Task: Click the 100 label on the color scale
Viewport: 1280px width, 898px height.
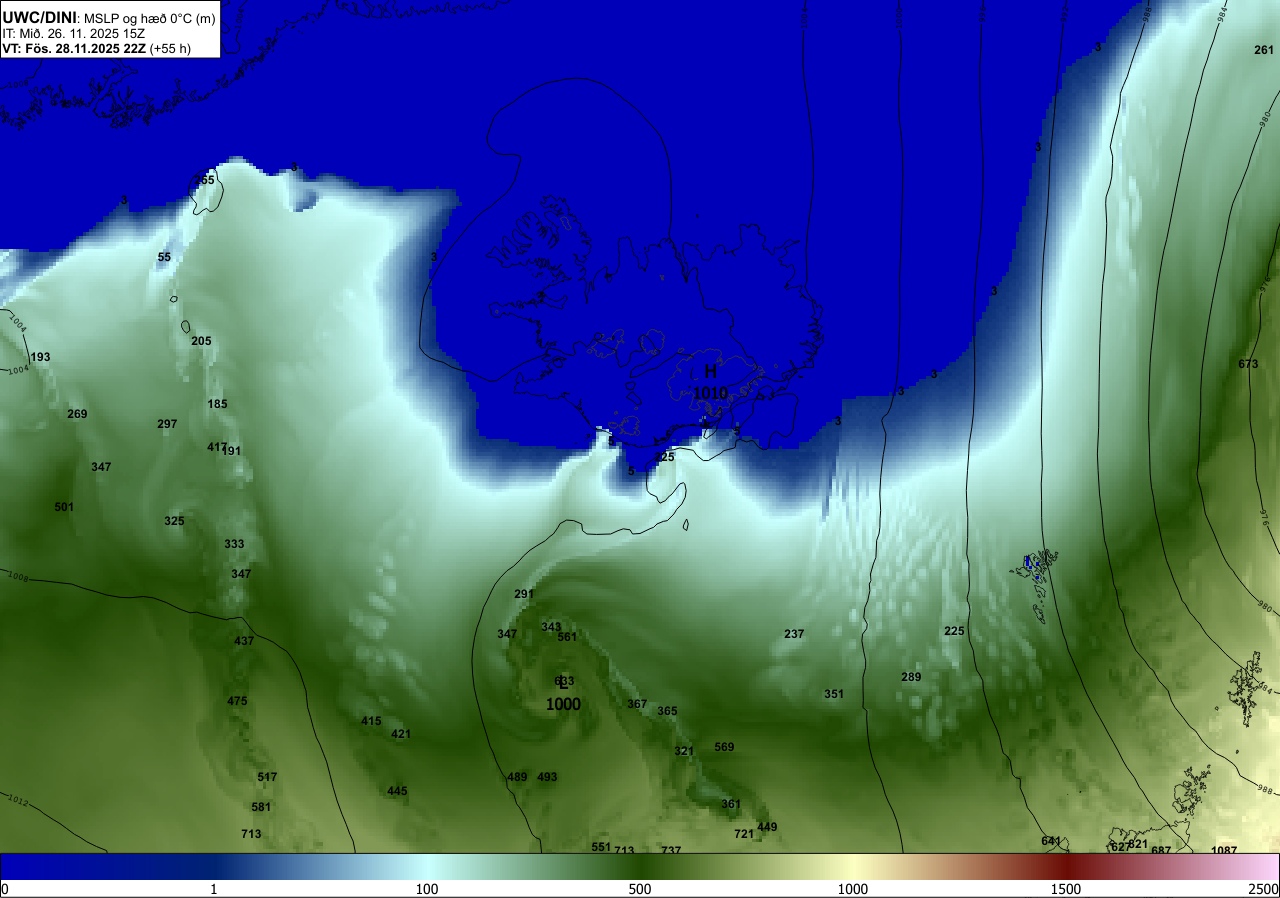Action: pyautogui.click(x=427, y=890)
